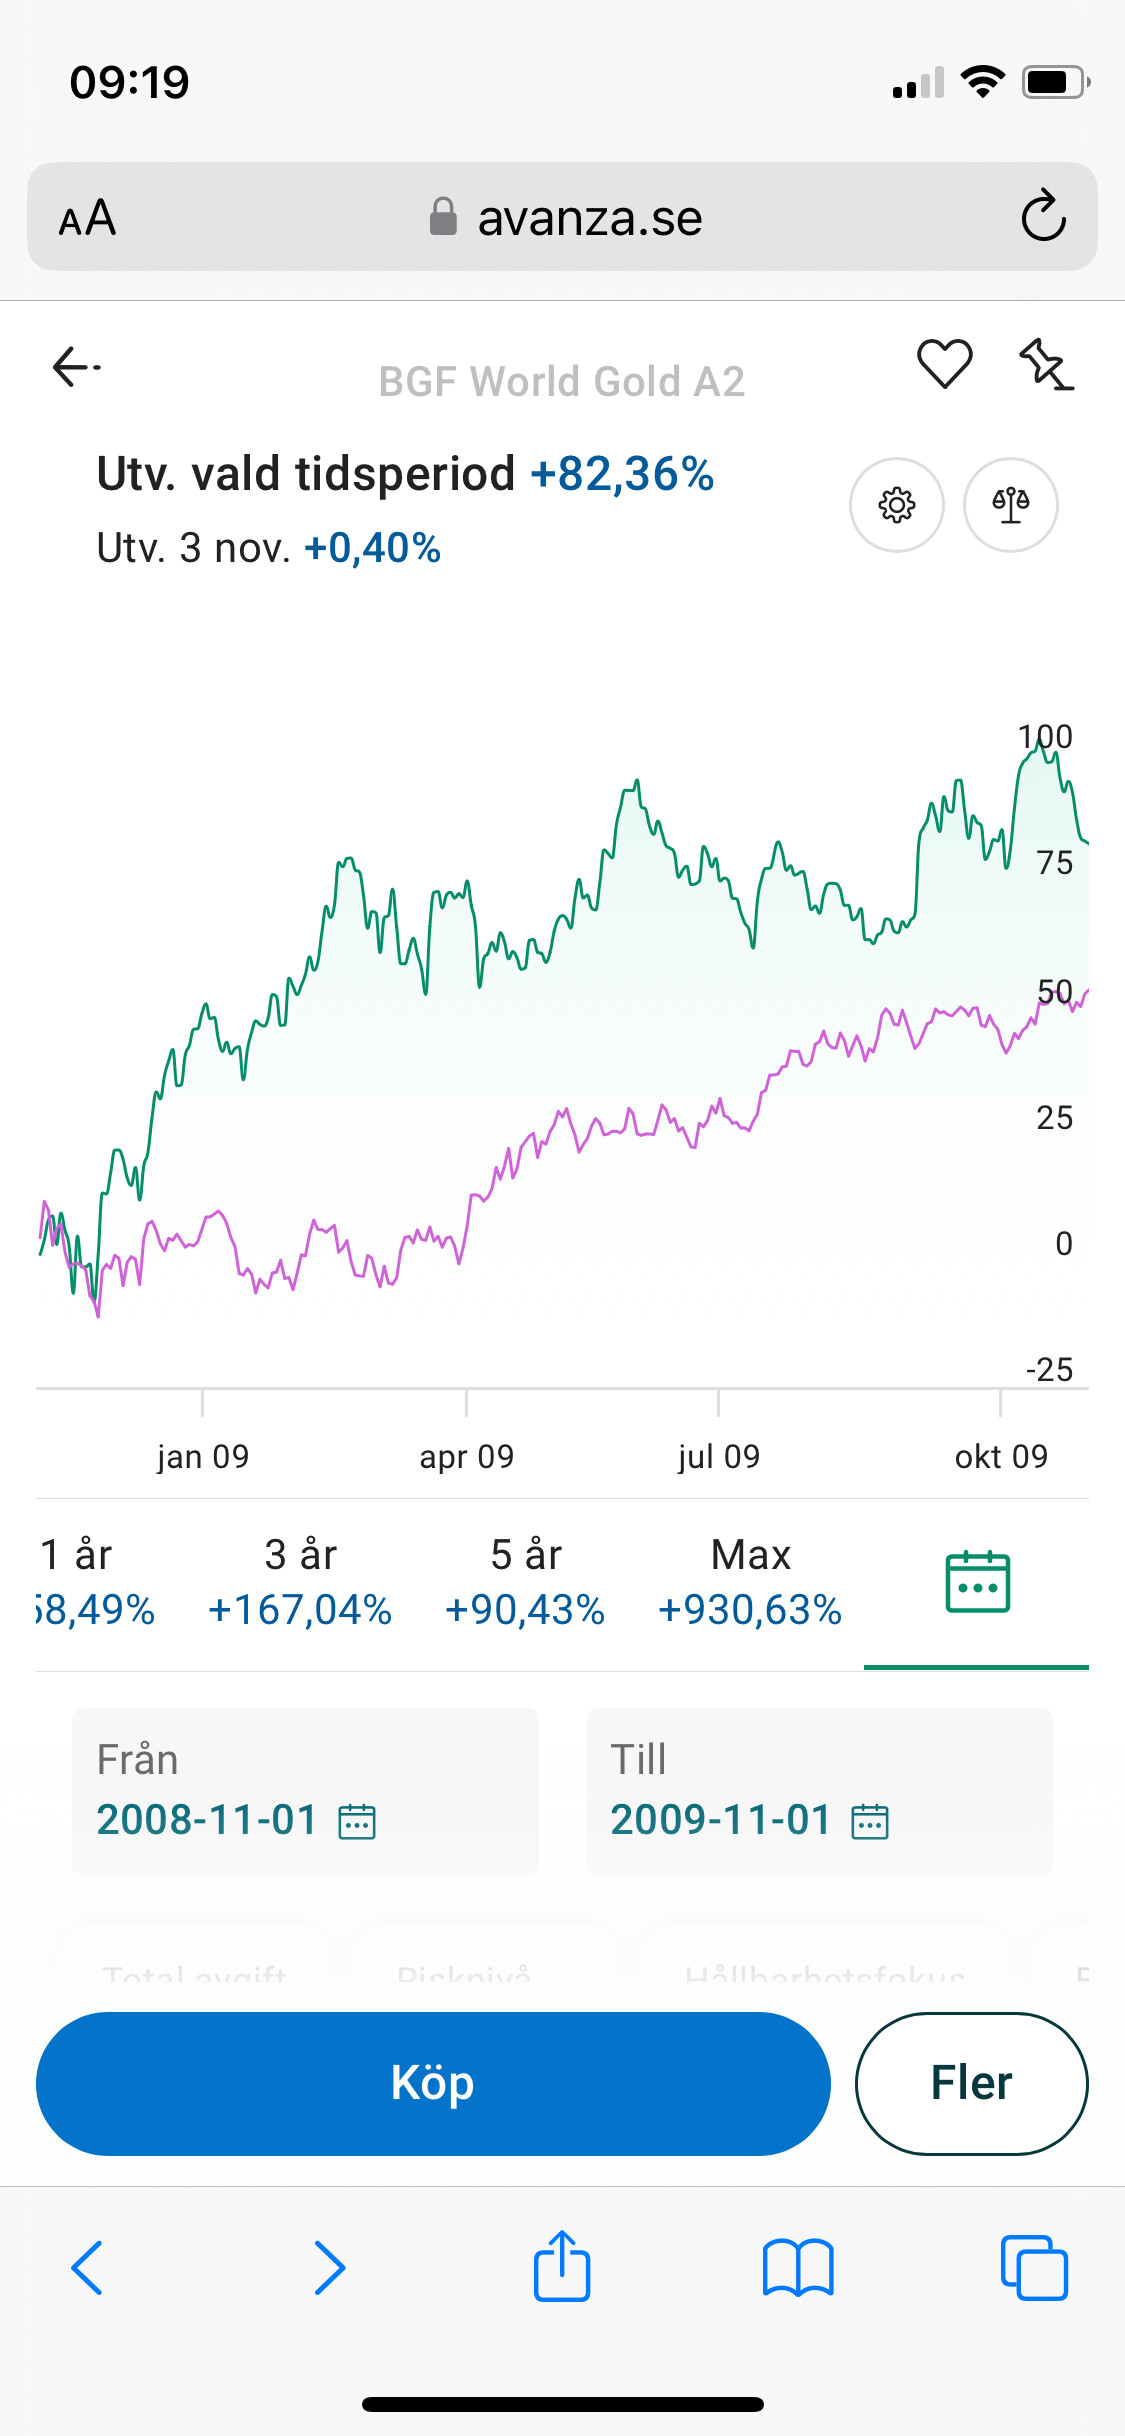Reload the page in Safari

click(x=1043, y=216)
